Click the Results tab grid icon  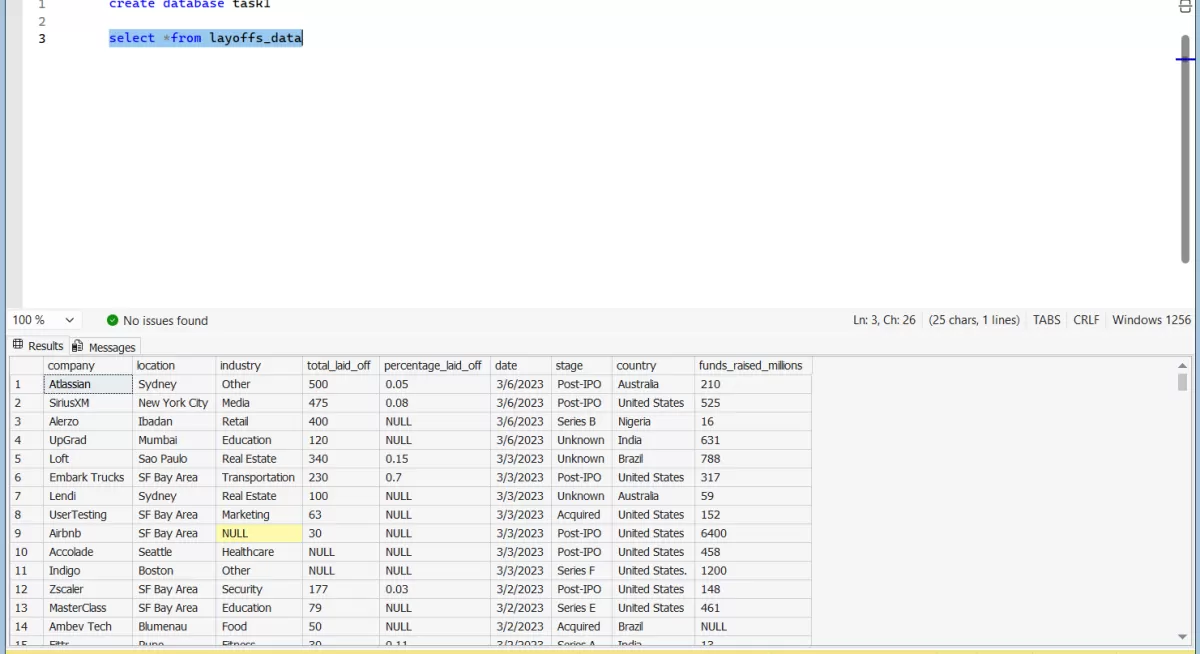pos(18,345)
